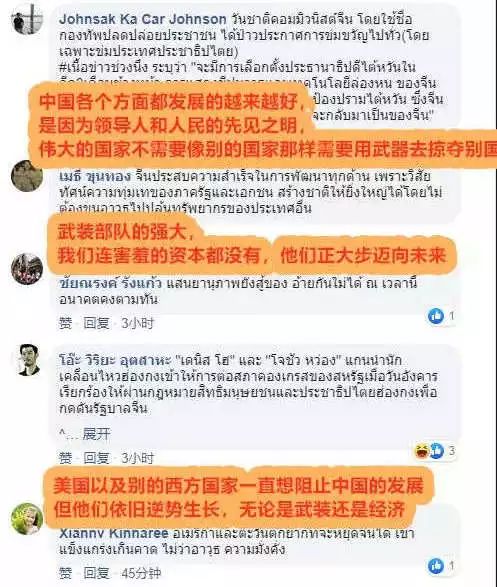Viewport: 497px width, 587px height.
Task: Open Johnsak Ka Car Johnson's profile picture
Action: pyautogui.click(x=27, y=19)
